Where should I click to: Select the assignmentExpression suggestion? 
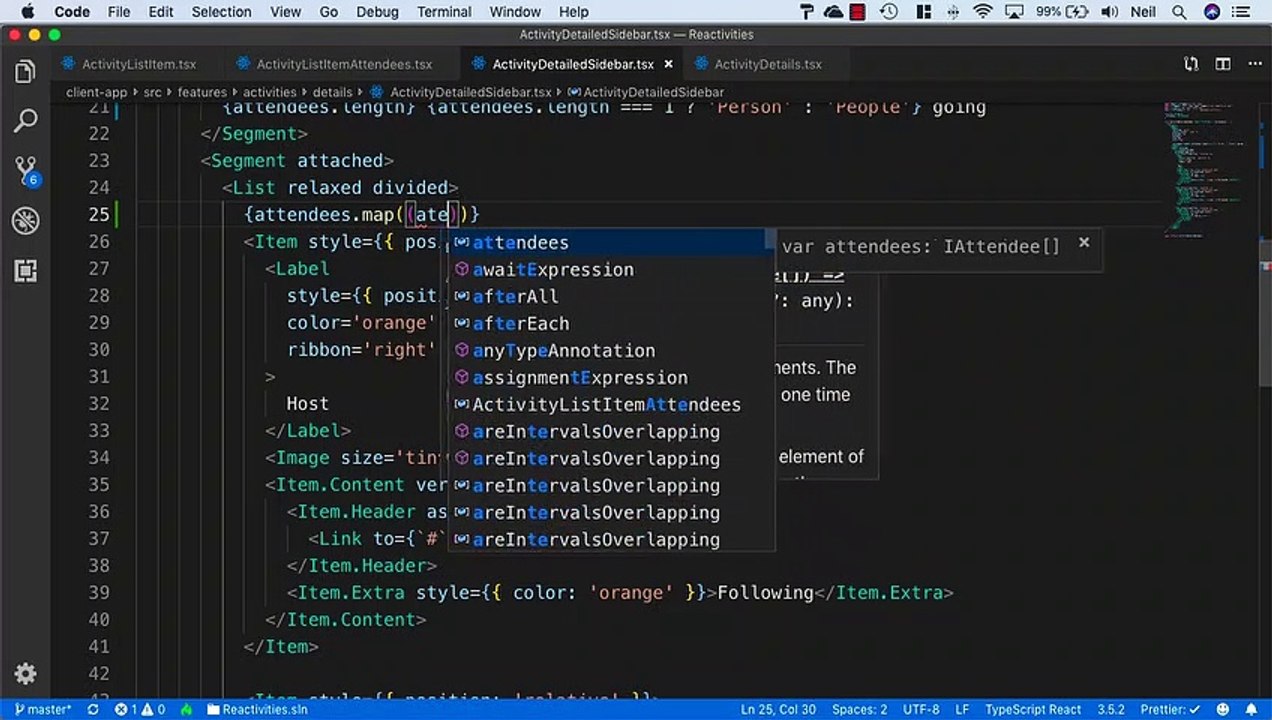coord(610,378)
